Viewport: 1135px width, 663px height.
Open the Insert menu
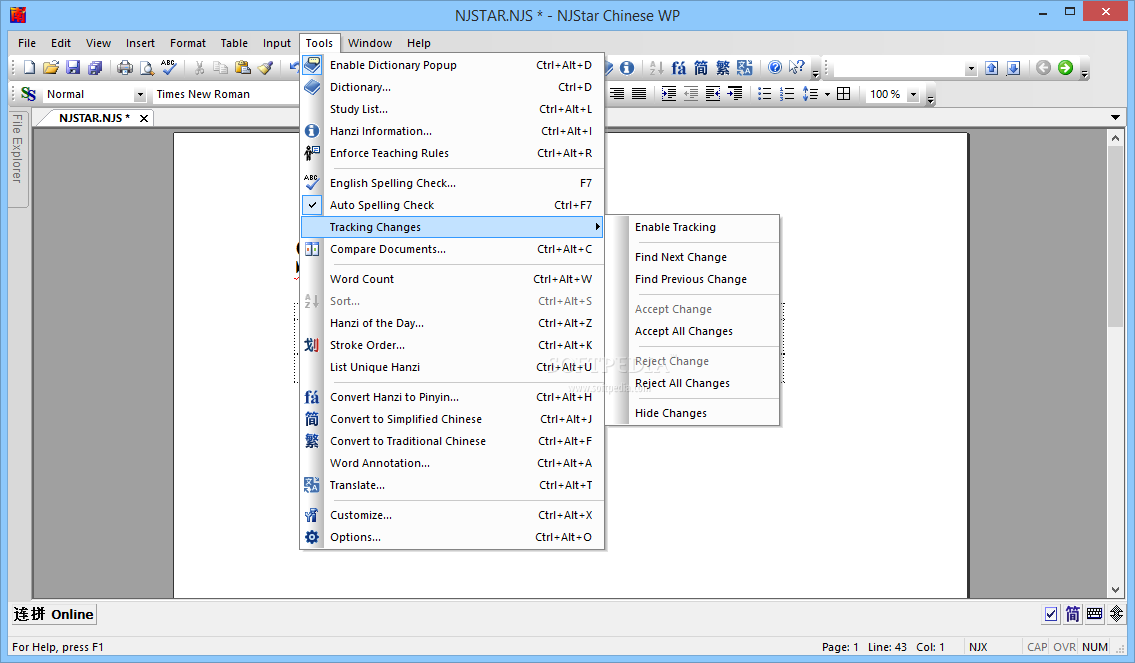tap(140, 43)
